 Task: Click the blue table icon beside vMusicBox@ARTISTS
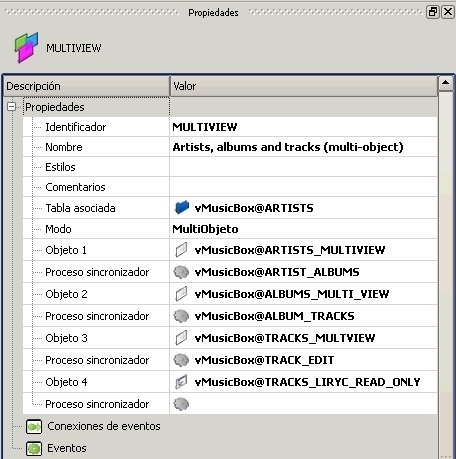(x=182, y=207)
